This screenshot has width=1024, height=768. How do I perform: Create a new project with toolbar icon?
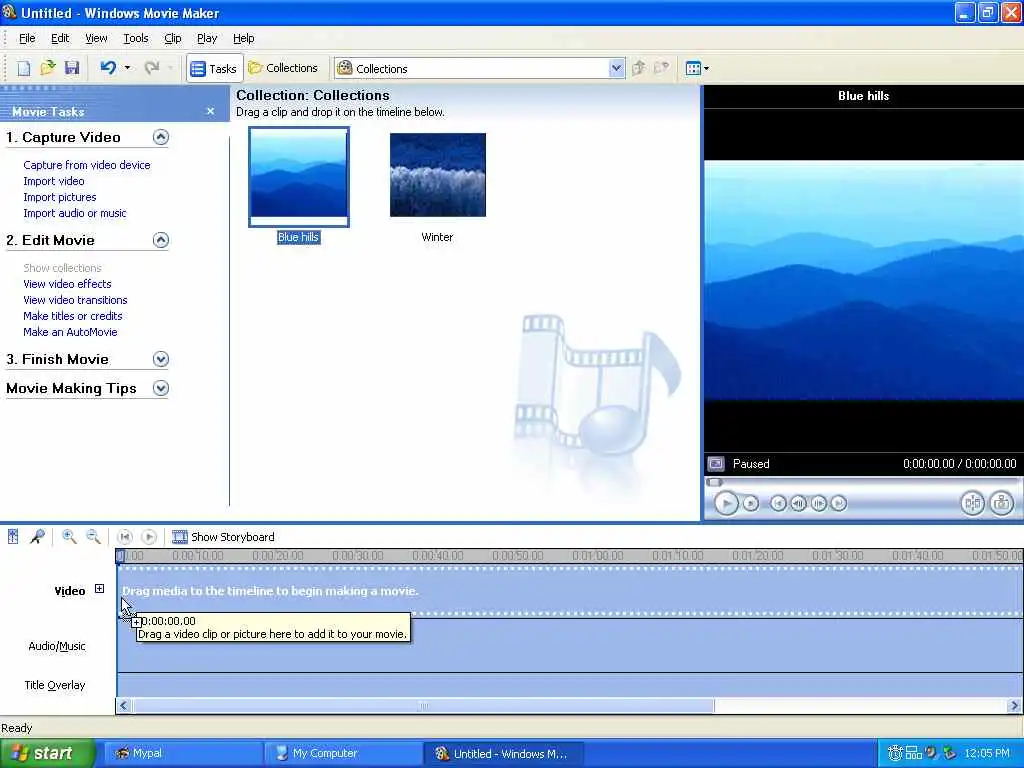[x=24, y=68]
